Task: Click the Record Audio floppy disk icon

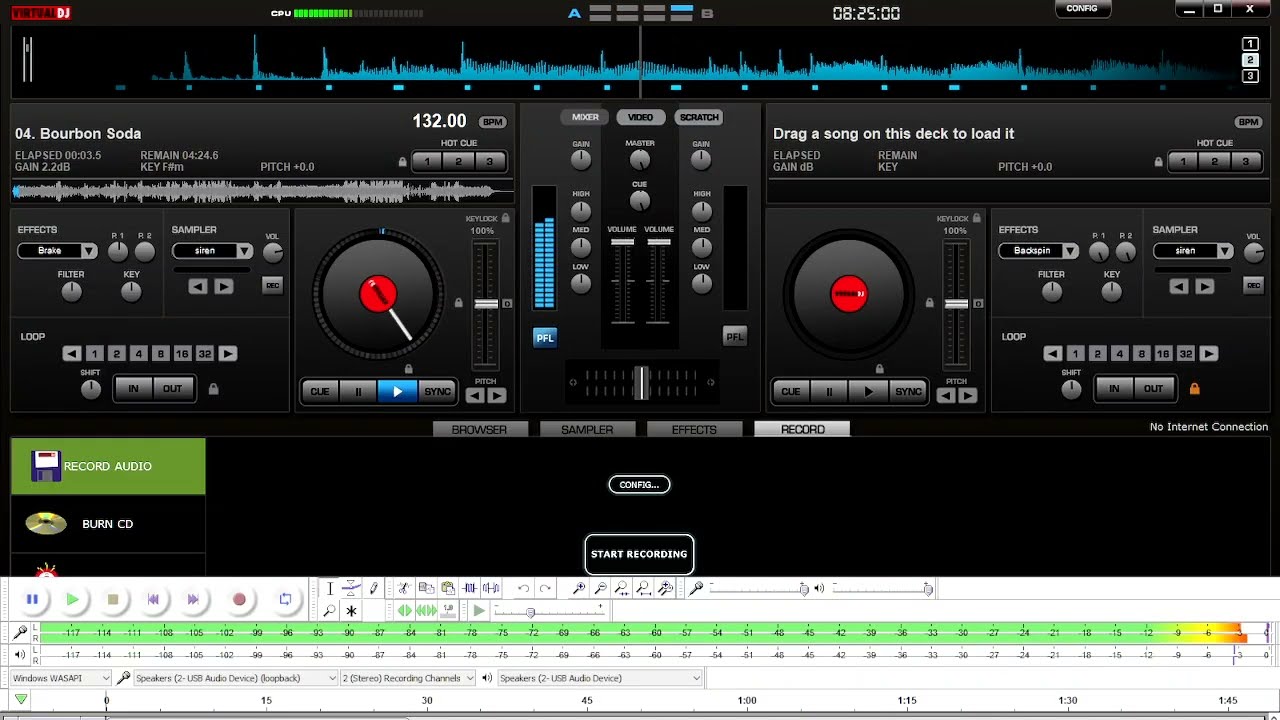Action: [46, 466]
